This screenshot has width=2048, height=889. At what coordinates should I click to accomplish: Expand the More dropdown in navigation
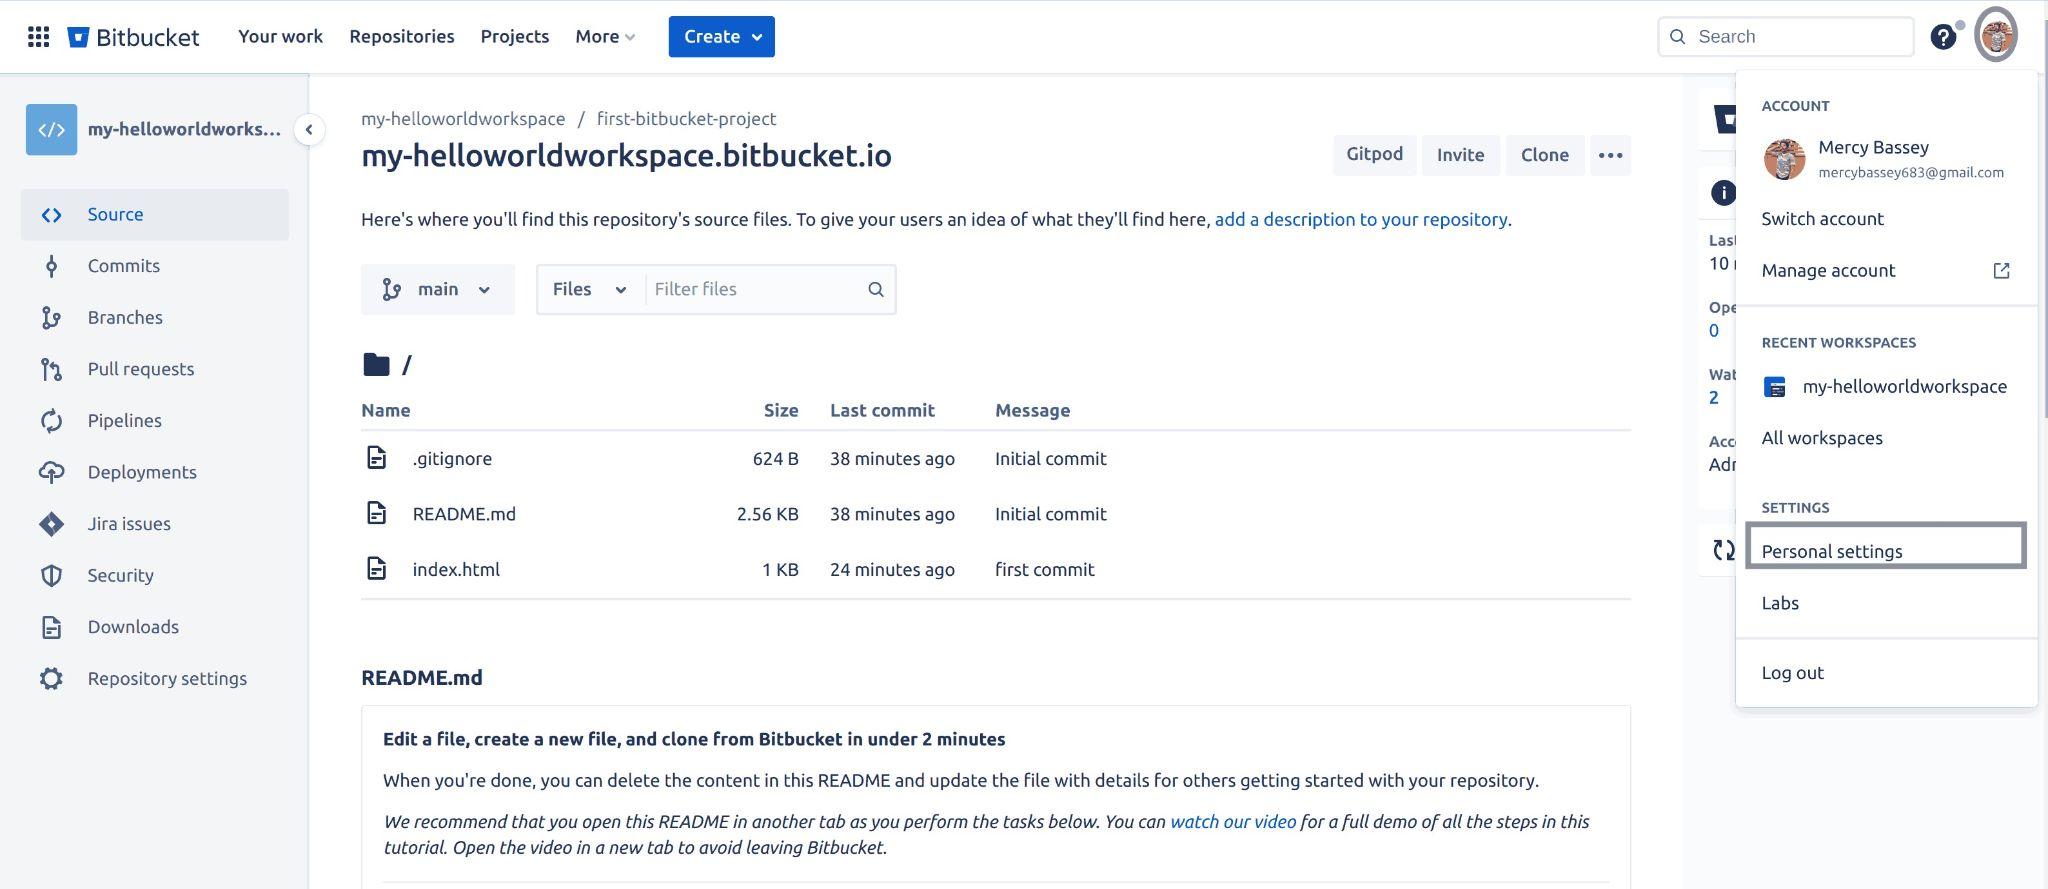[x=605, y=37]
